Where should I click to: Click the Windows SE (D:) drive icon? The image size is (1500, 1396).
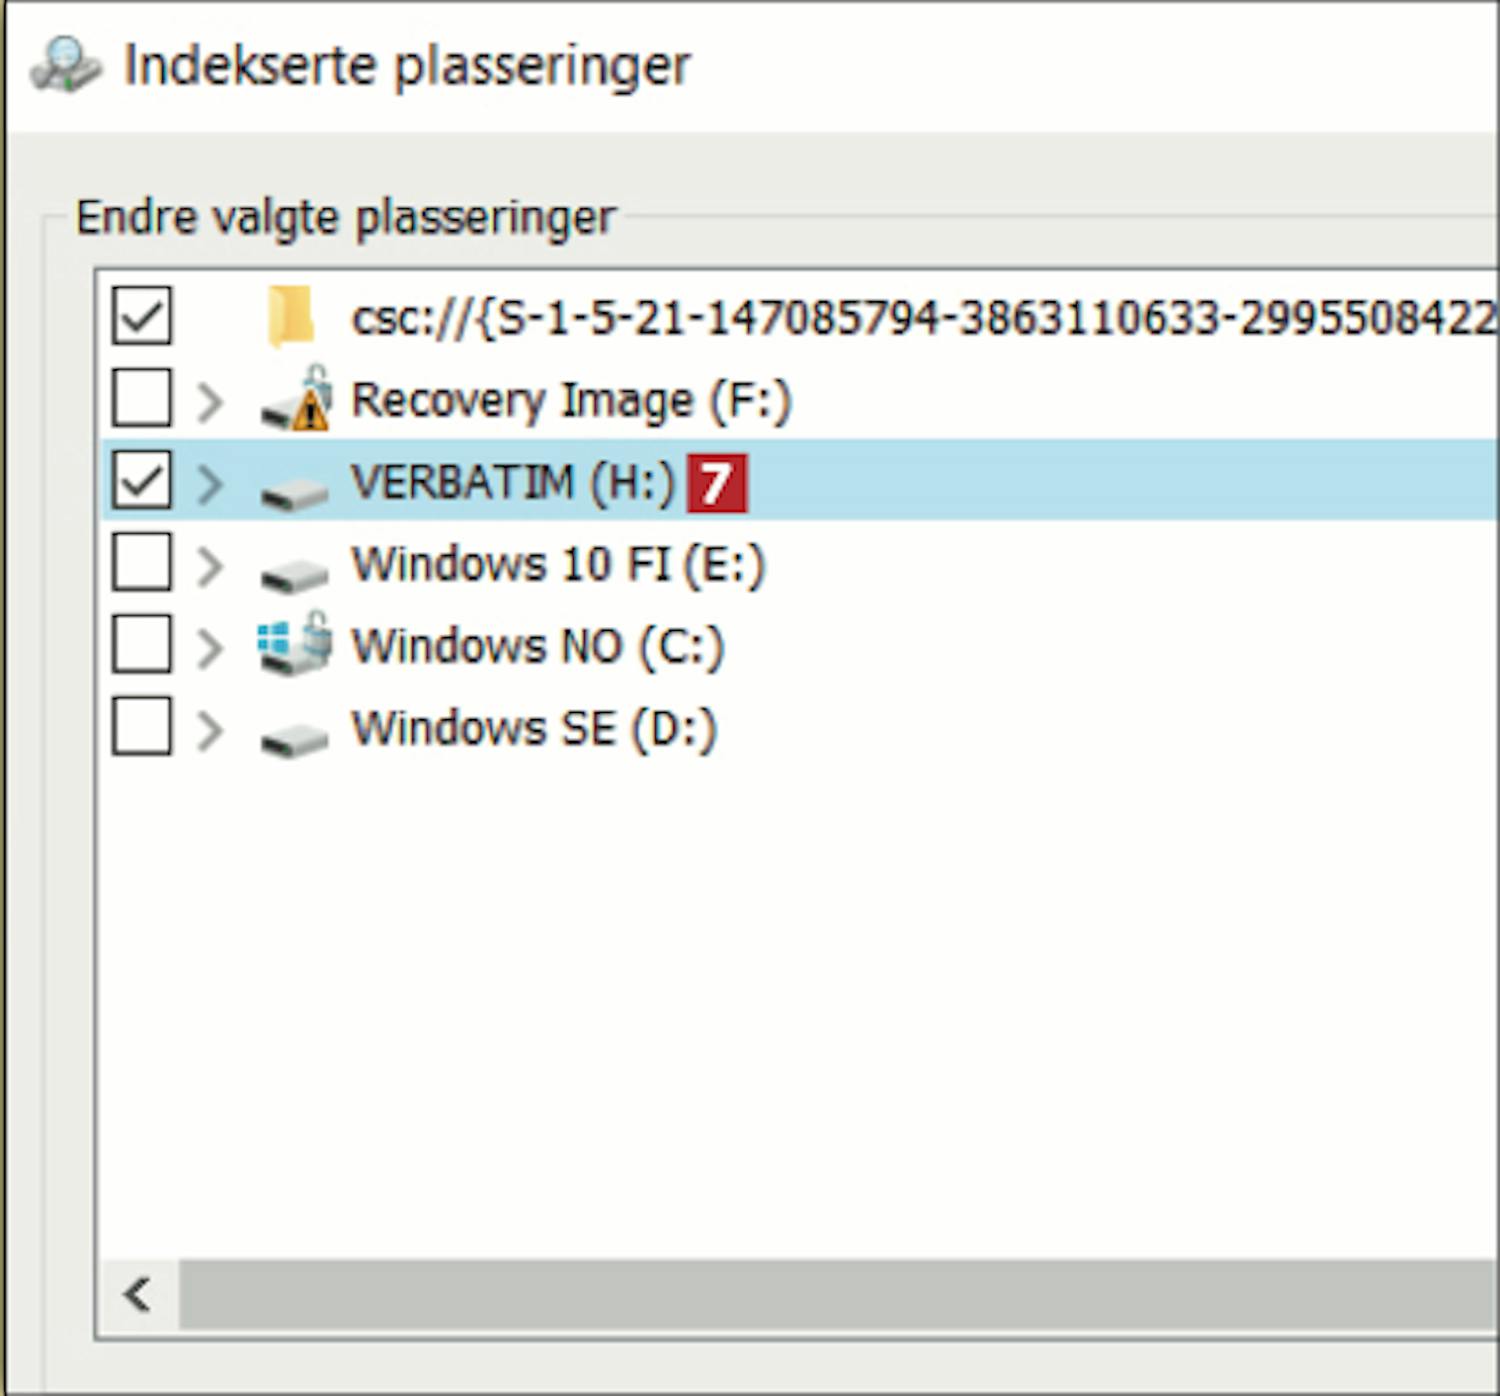click(294, 735)
